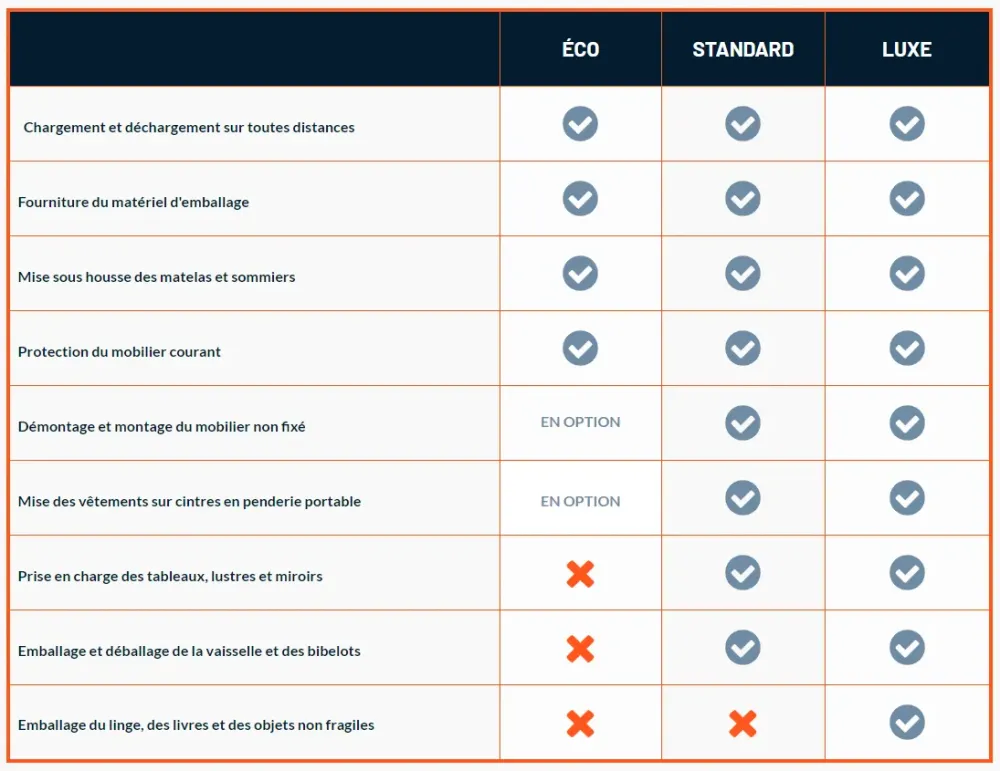Click the STANDARD checkmark for Fourniture du matériel
The height and width of the screenshot is (771, 1000).
point(742,199)
